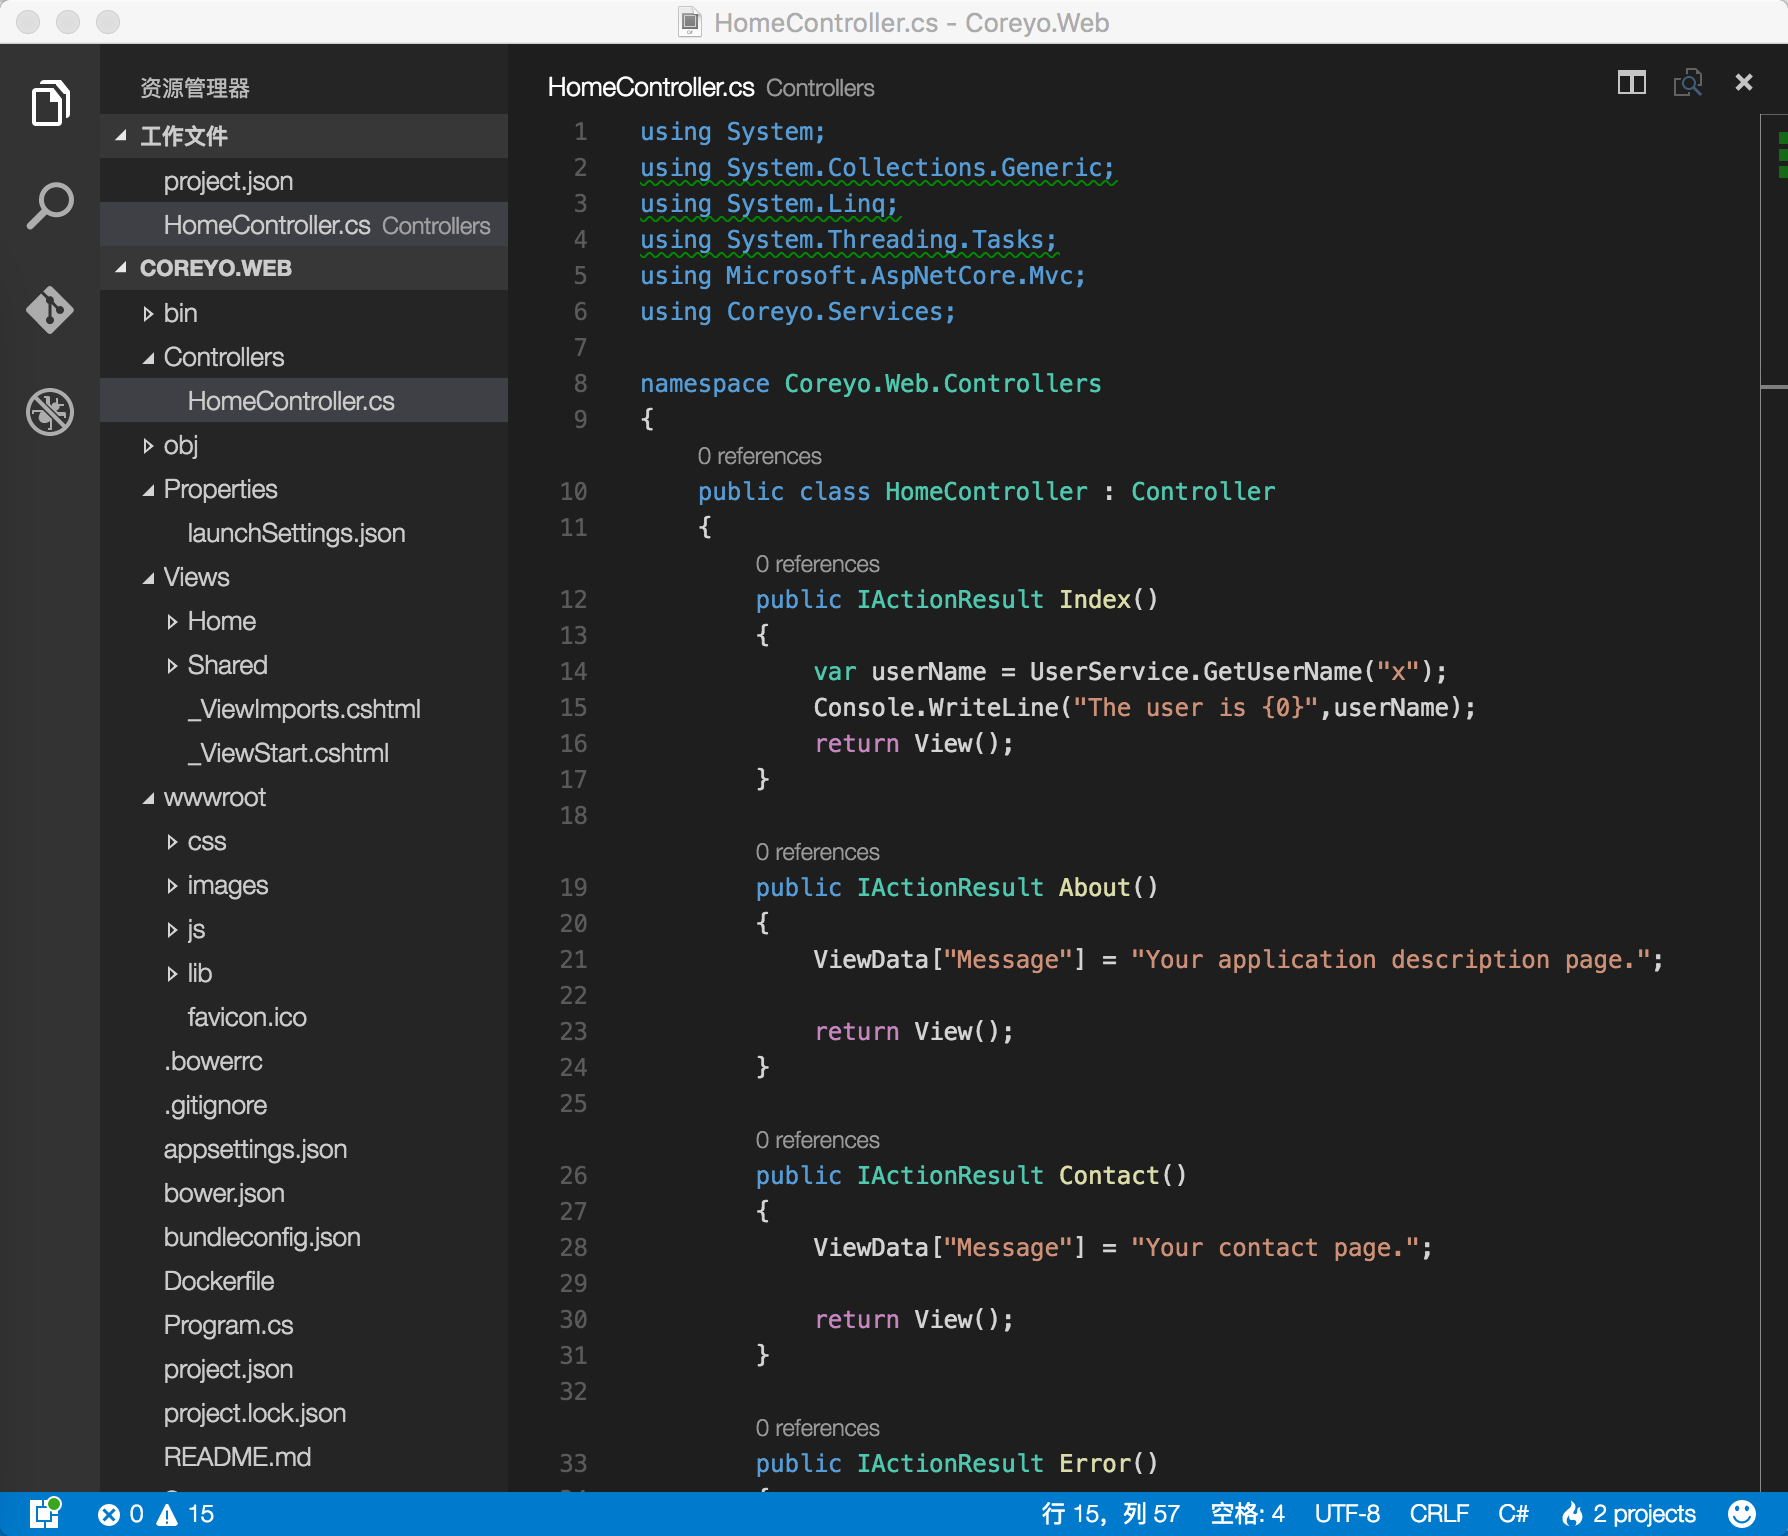The width and height of the screenshot is (1788, 1536).
Task: Open the Search view icon
Action: [50, 206]
